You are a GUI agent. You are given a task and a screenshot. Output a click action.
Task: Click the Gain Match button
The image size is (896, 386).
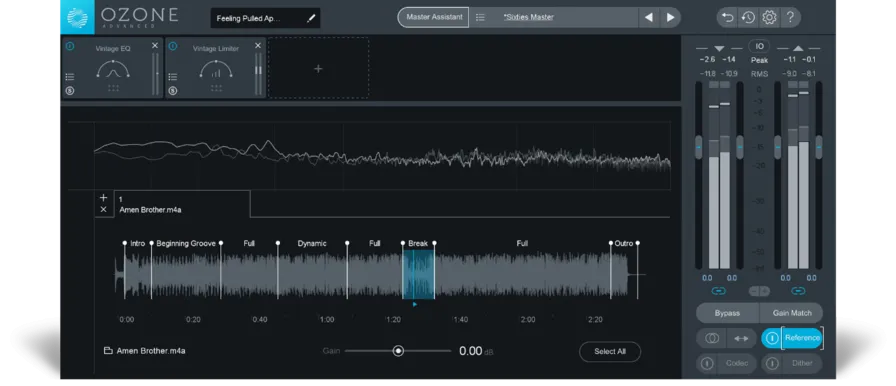pos(791,313)
